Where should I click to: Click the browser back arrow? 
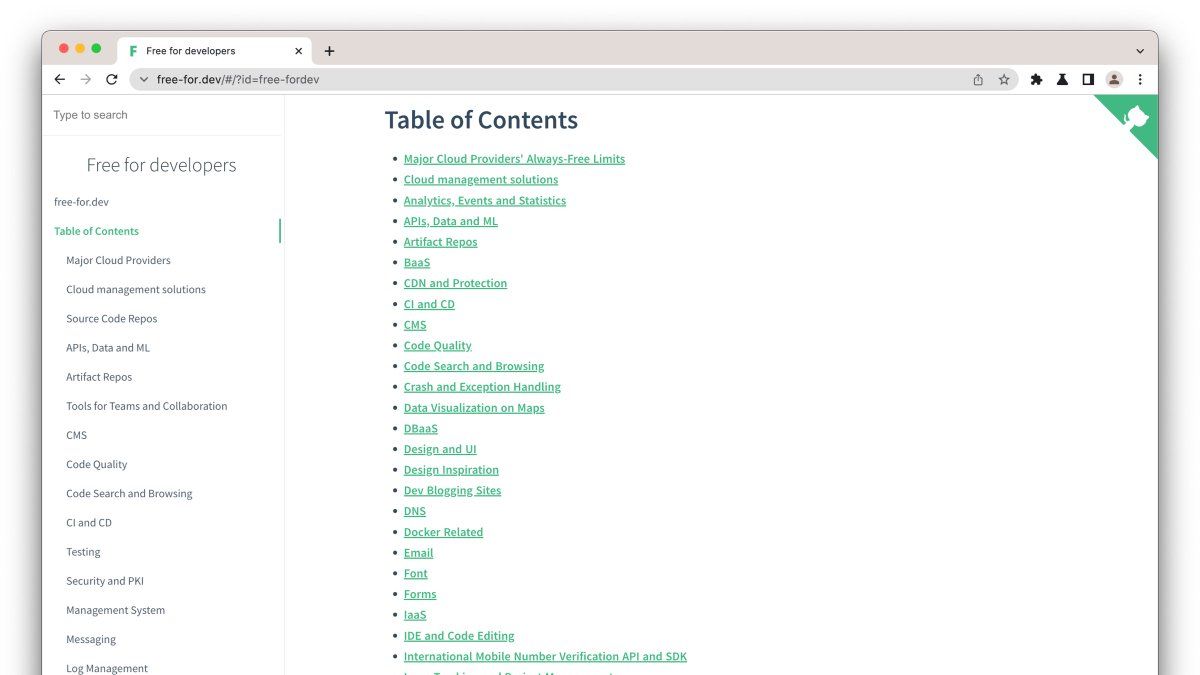click(x=60, y=80)
